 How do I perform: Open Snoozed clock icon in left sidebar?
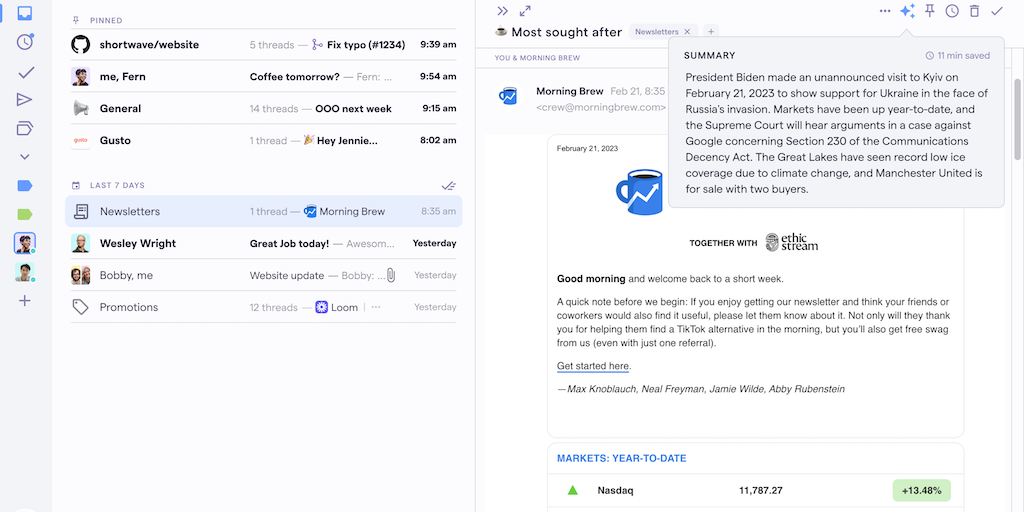click(x=25, y=42)
